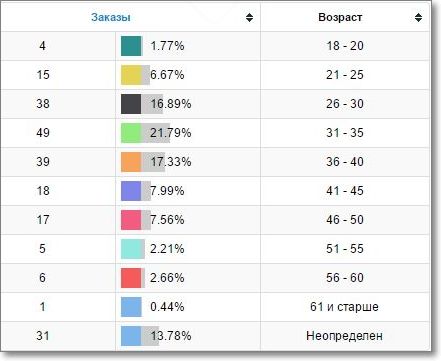
Task: Click the yellow swatch for 6.67%
Action: point(131,75)
